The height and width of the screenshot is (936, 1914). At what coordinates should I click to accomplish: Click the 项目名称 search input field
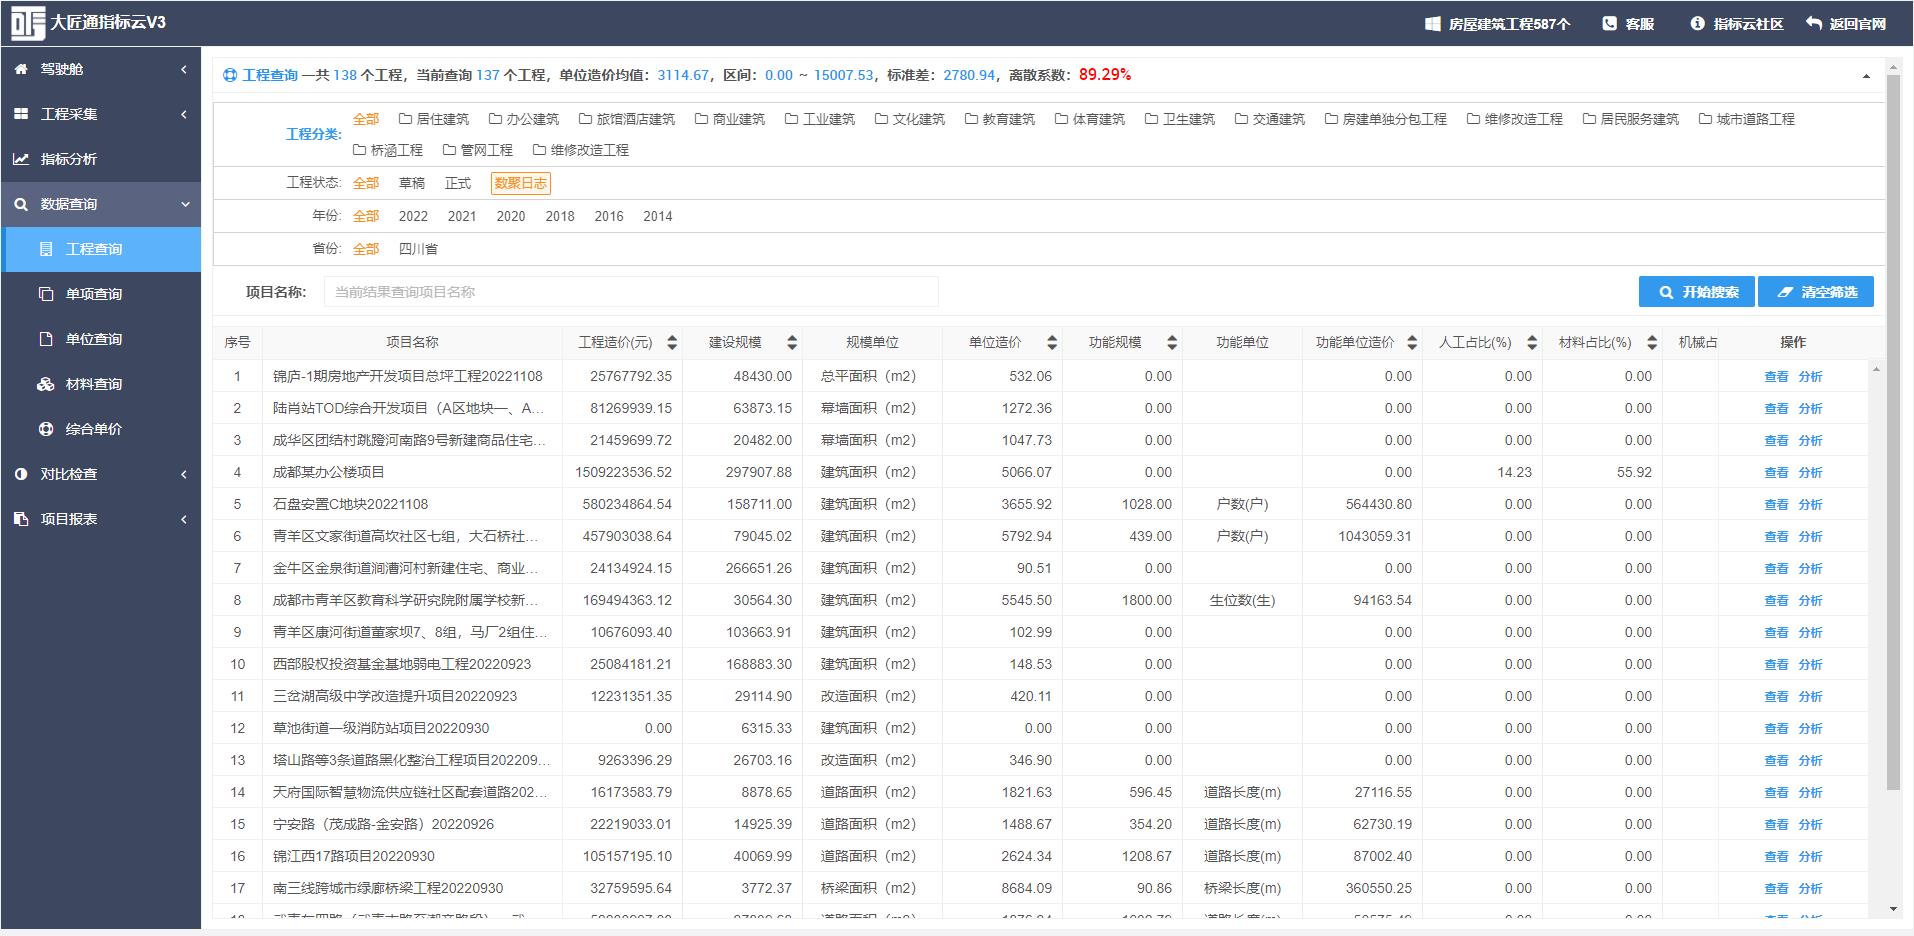tap(631, 292)
